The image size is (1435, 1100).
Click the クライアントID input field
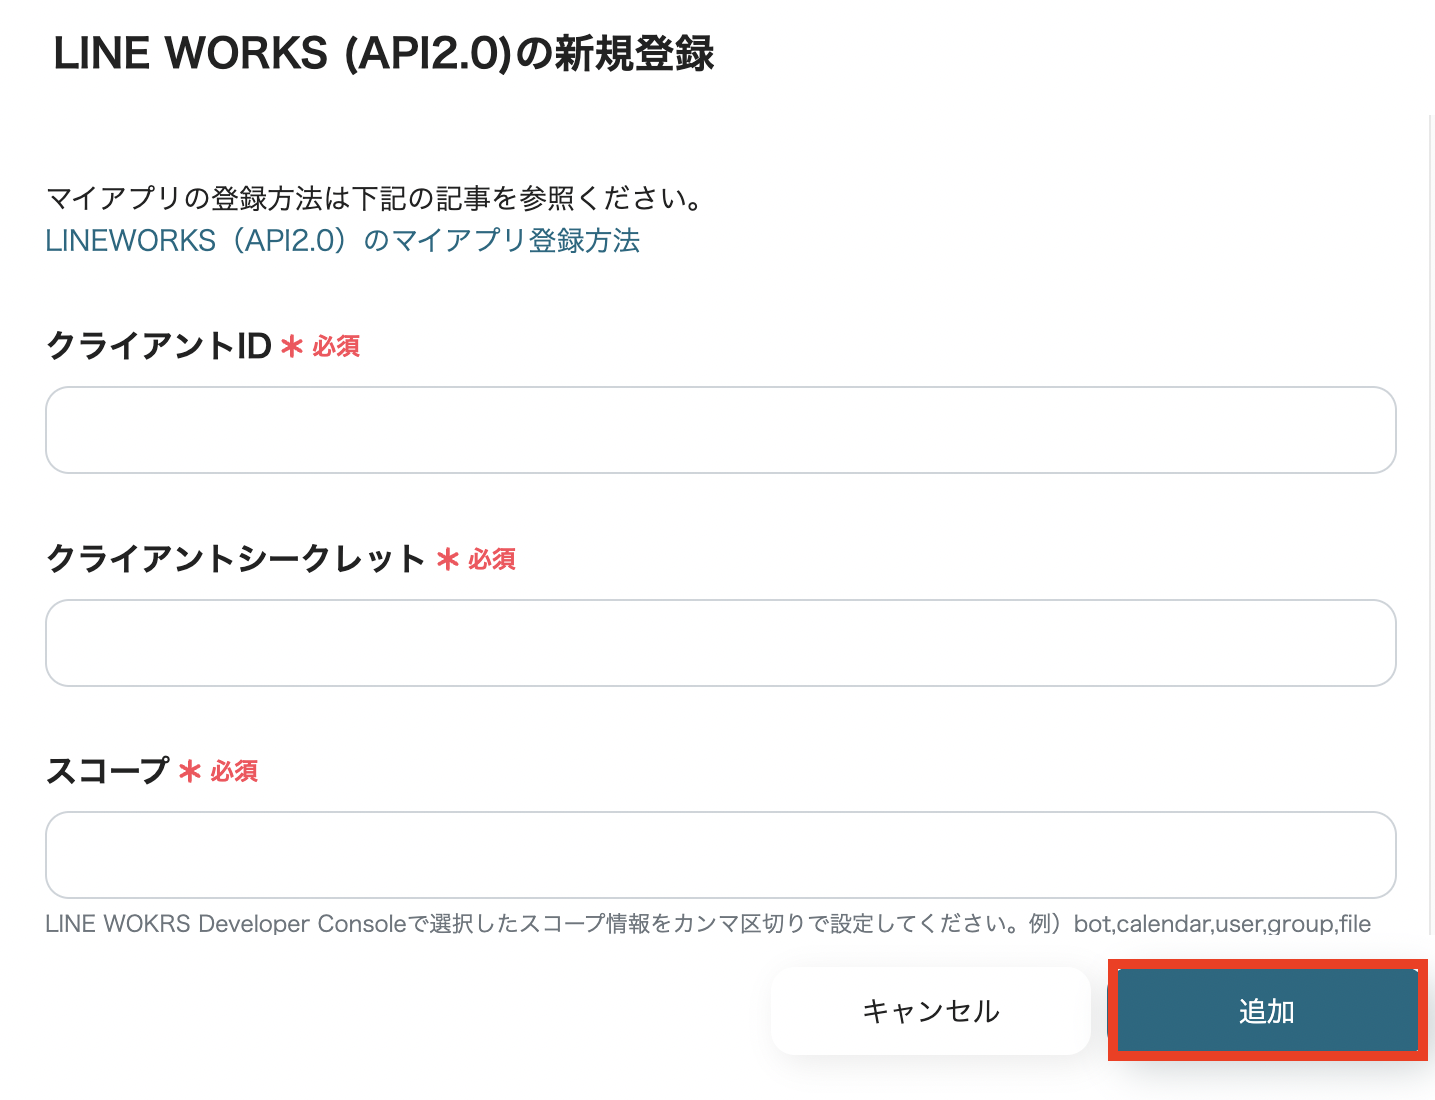click(x=720, y=430)
